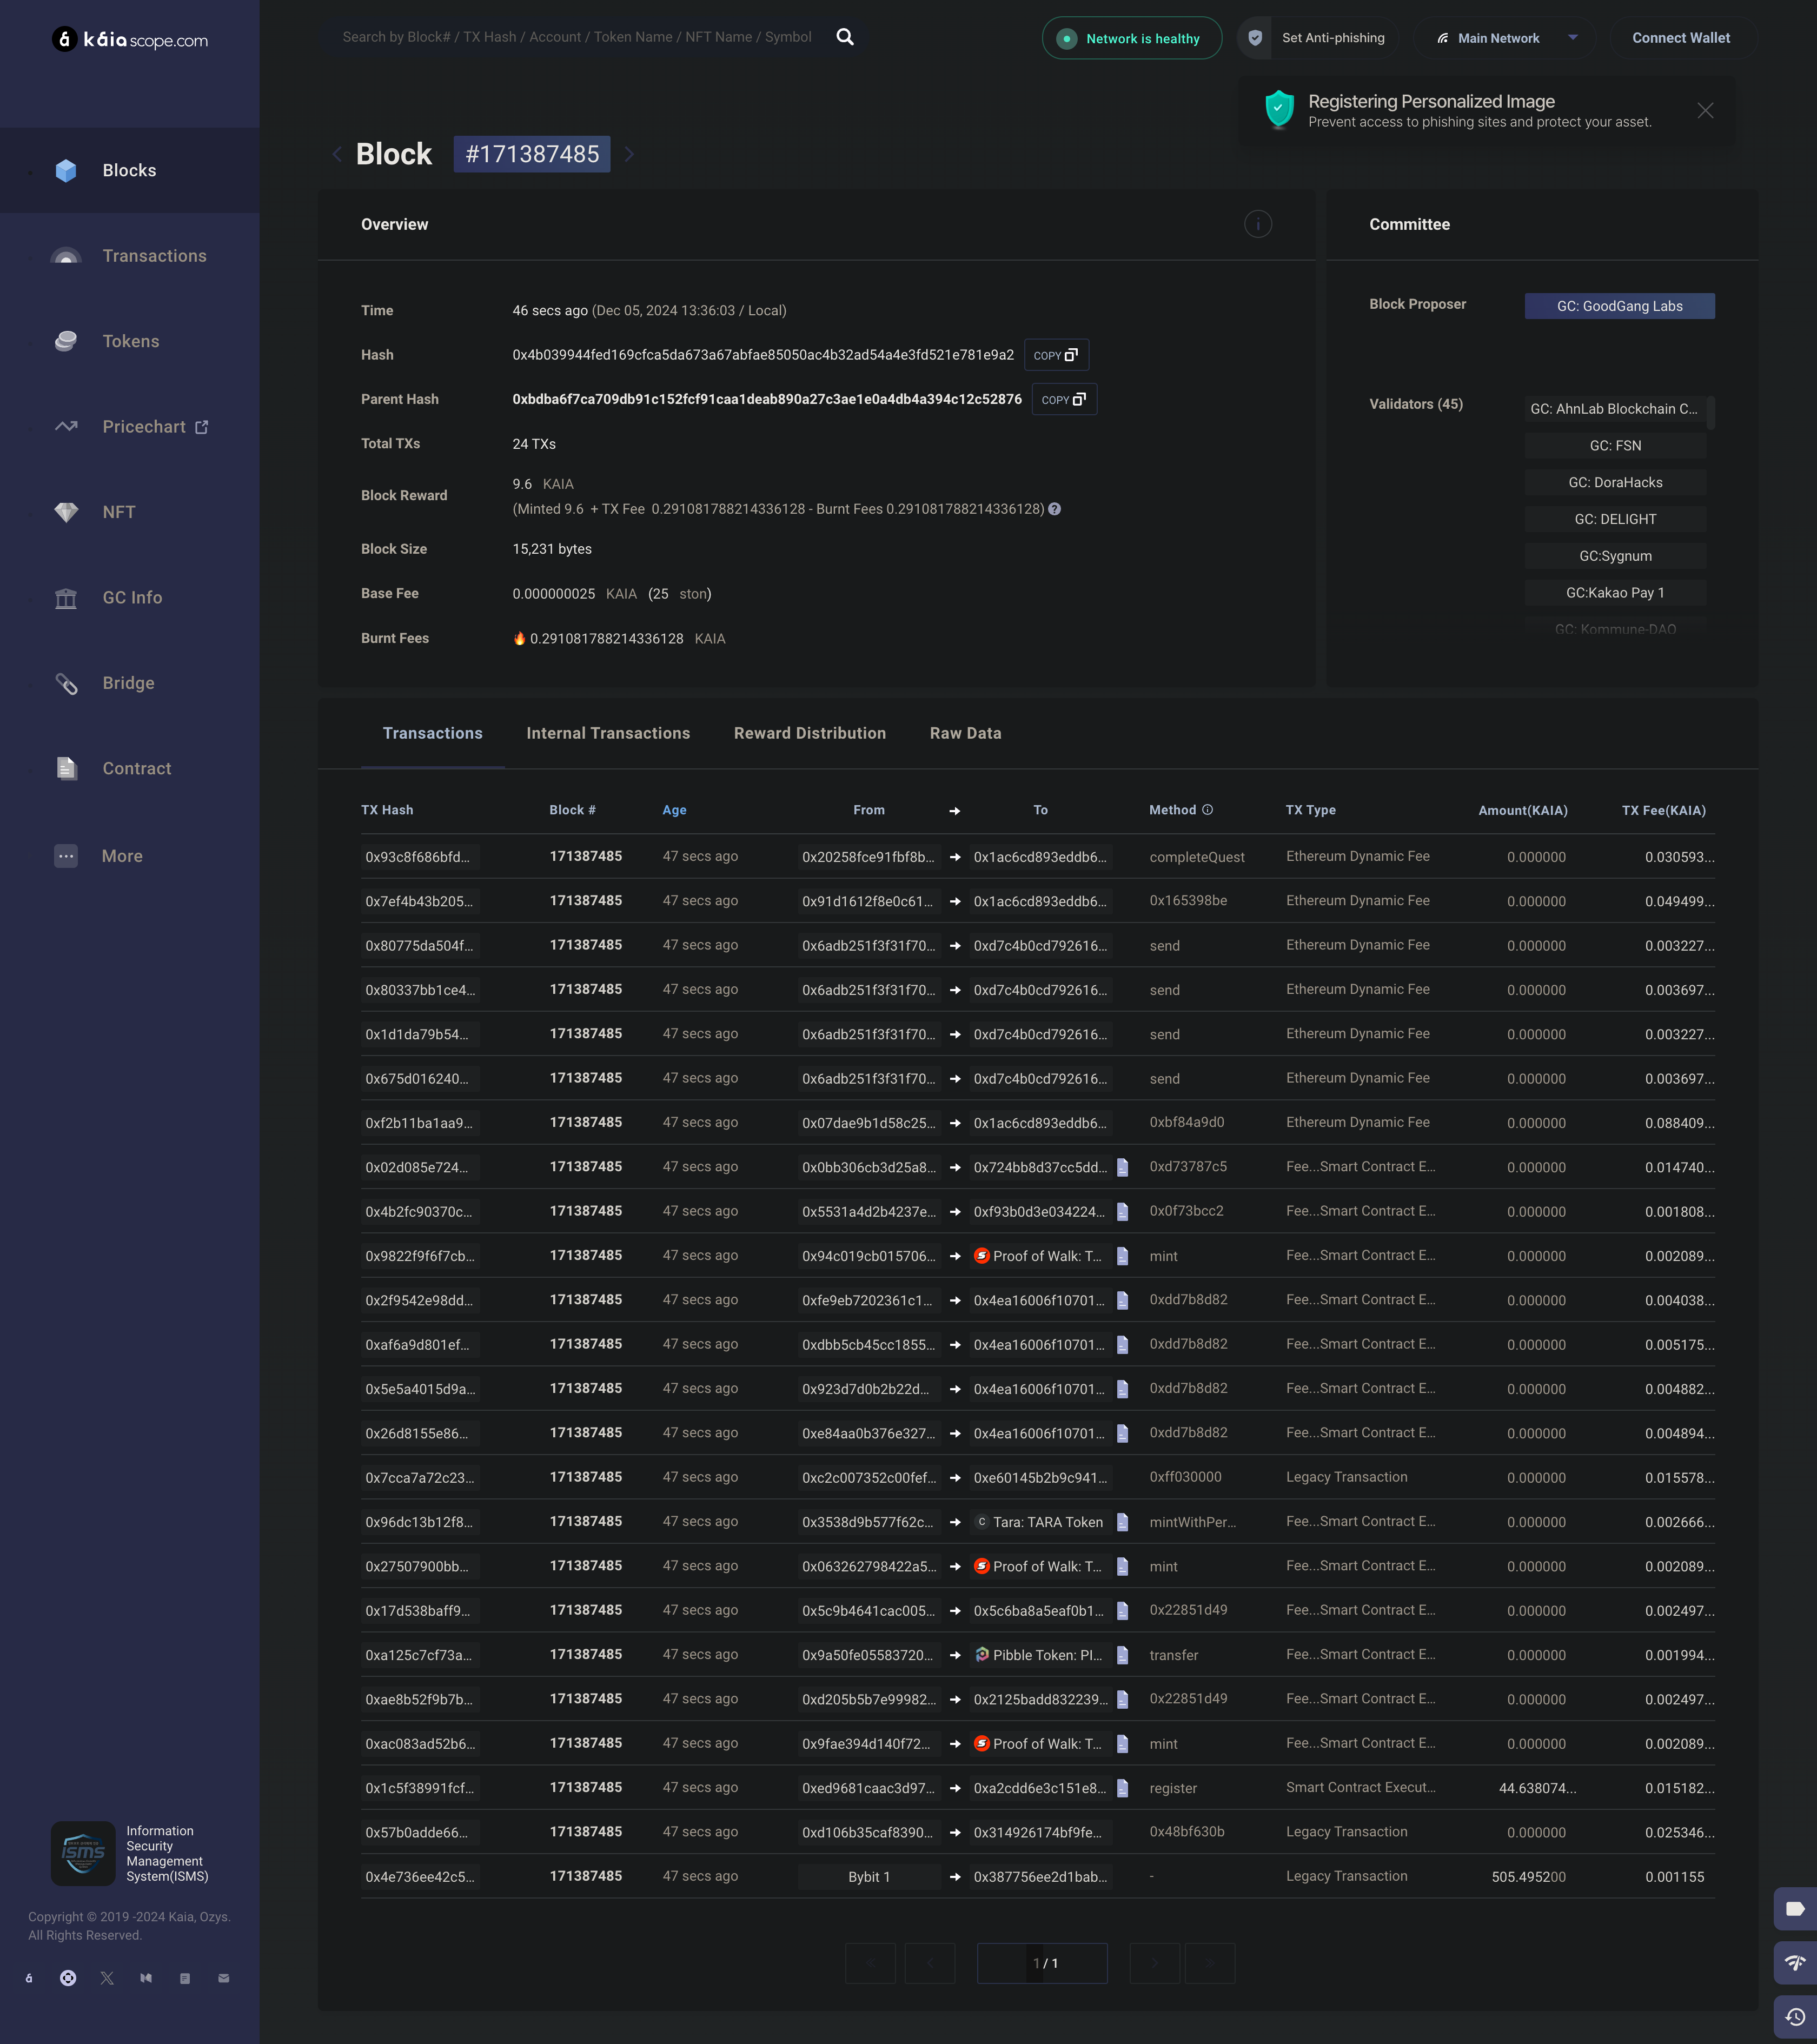
Task: Click the label tag floating button
Action: click(x=1795, y=1908)
